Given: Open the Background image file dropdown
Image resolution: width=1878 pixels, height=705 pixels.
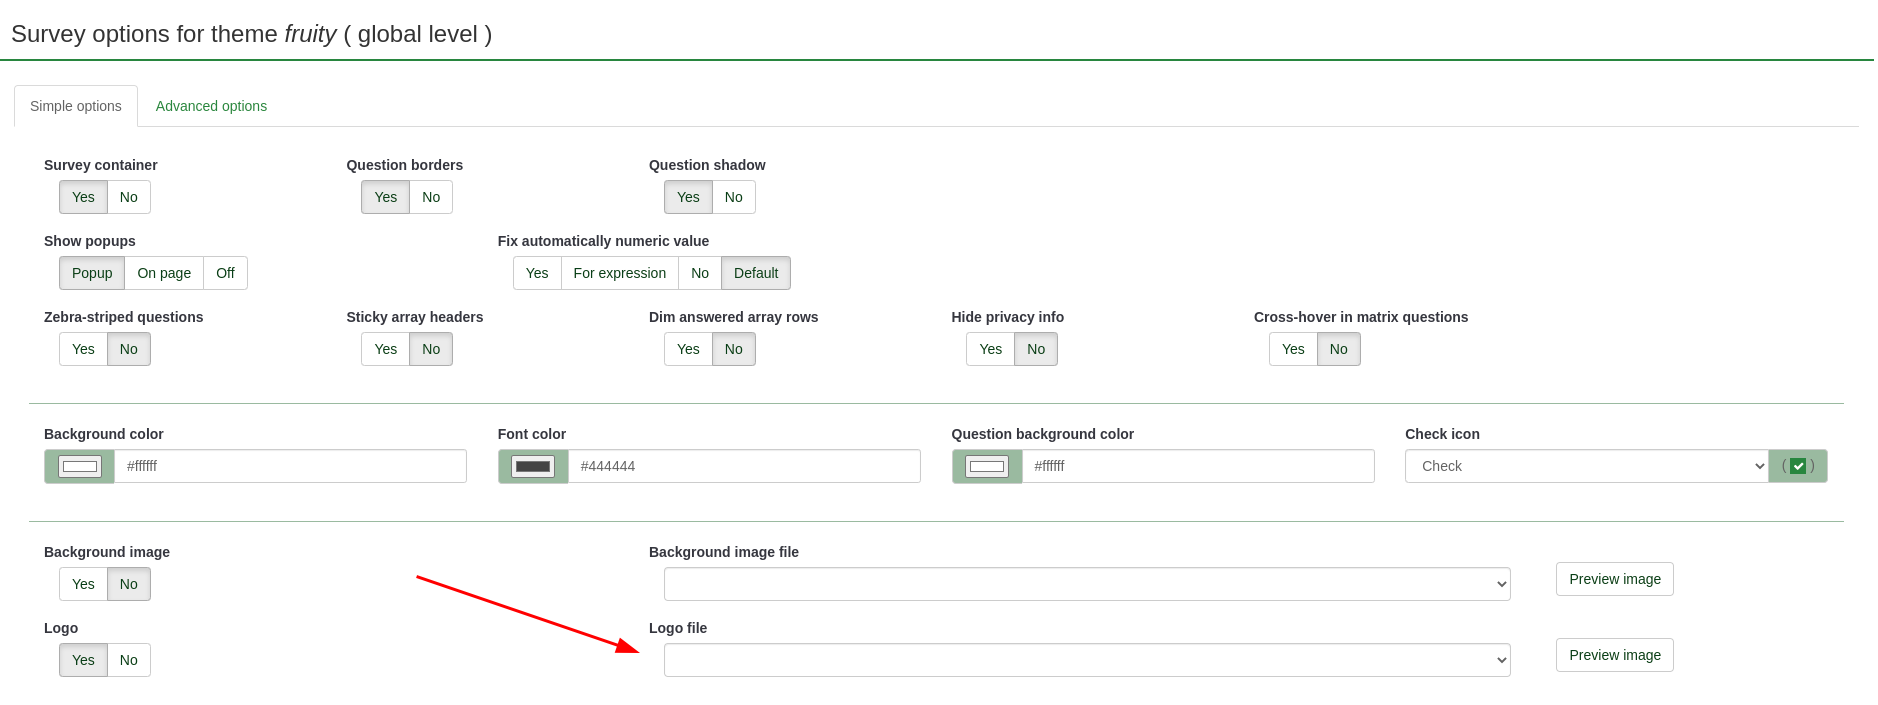Looking at the screenshot, I should pos(1087,584).
